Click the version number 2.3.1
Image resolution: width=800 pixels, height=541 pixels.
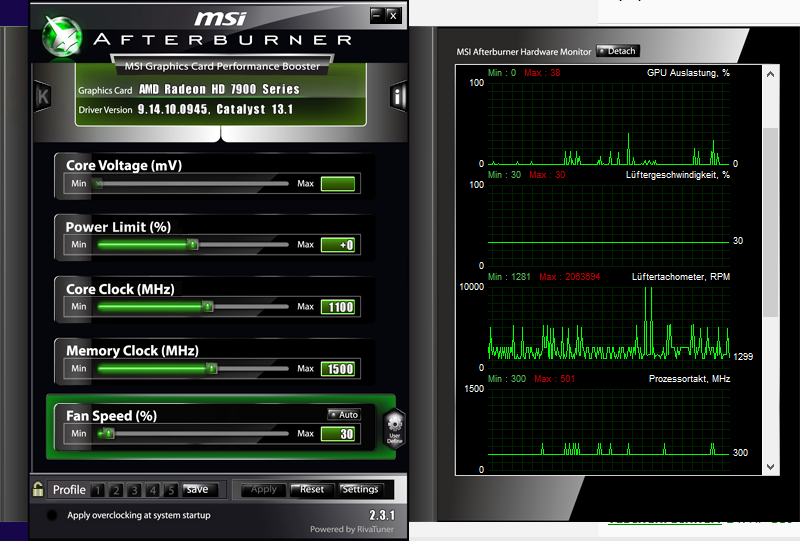pyautogui.click(x=382, y=515)
